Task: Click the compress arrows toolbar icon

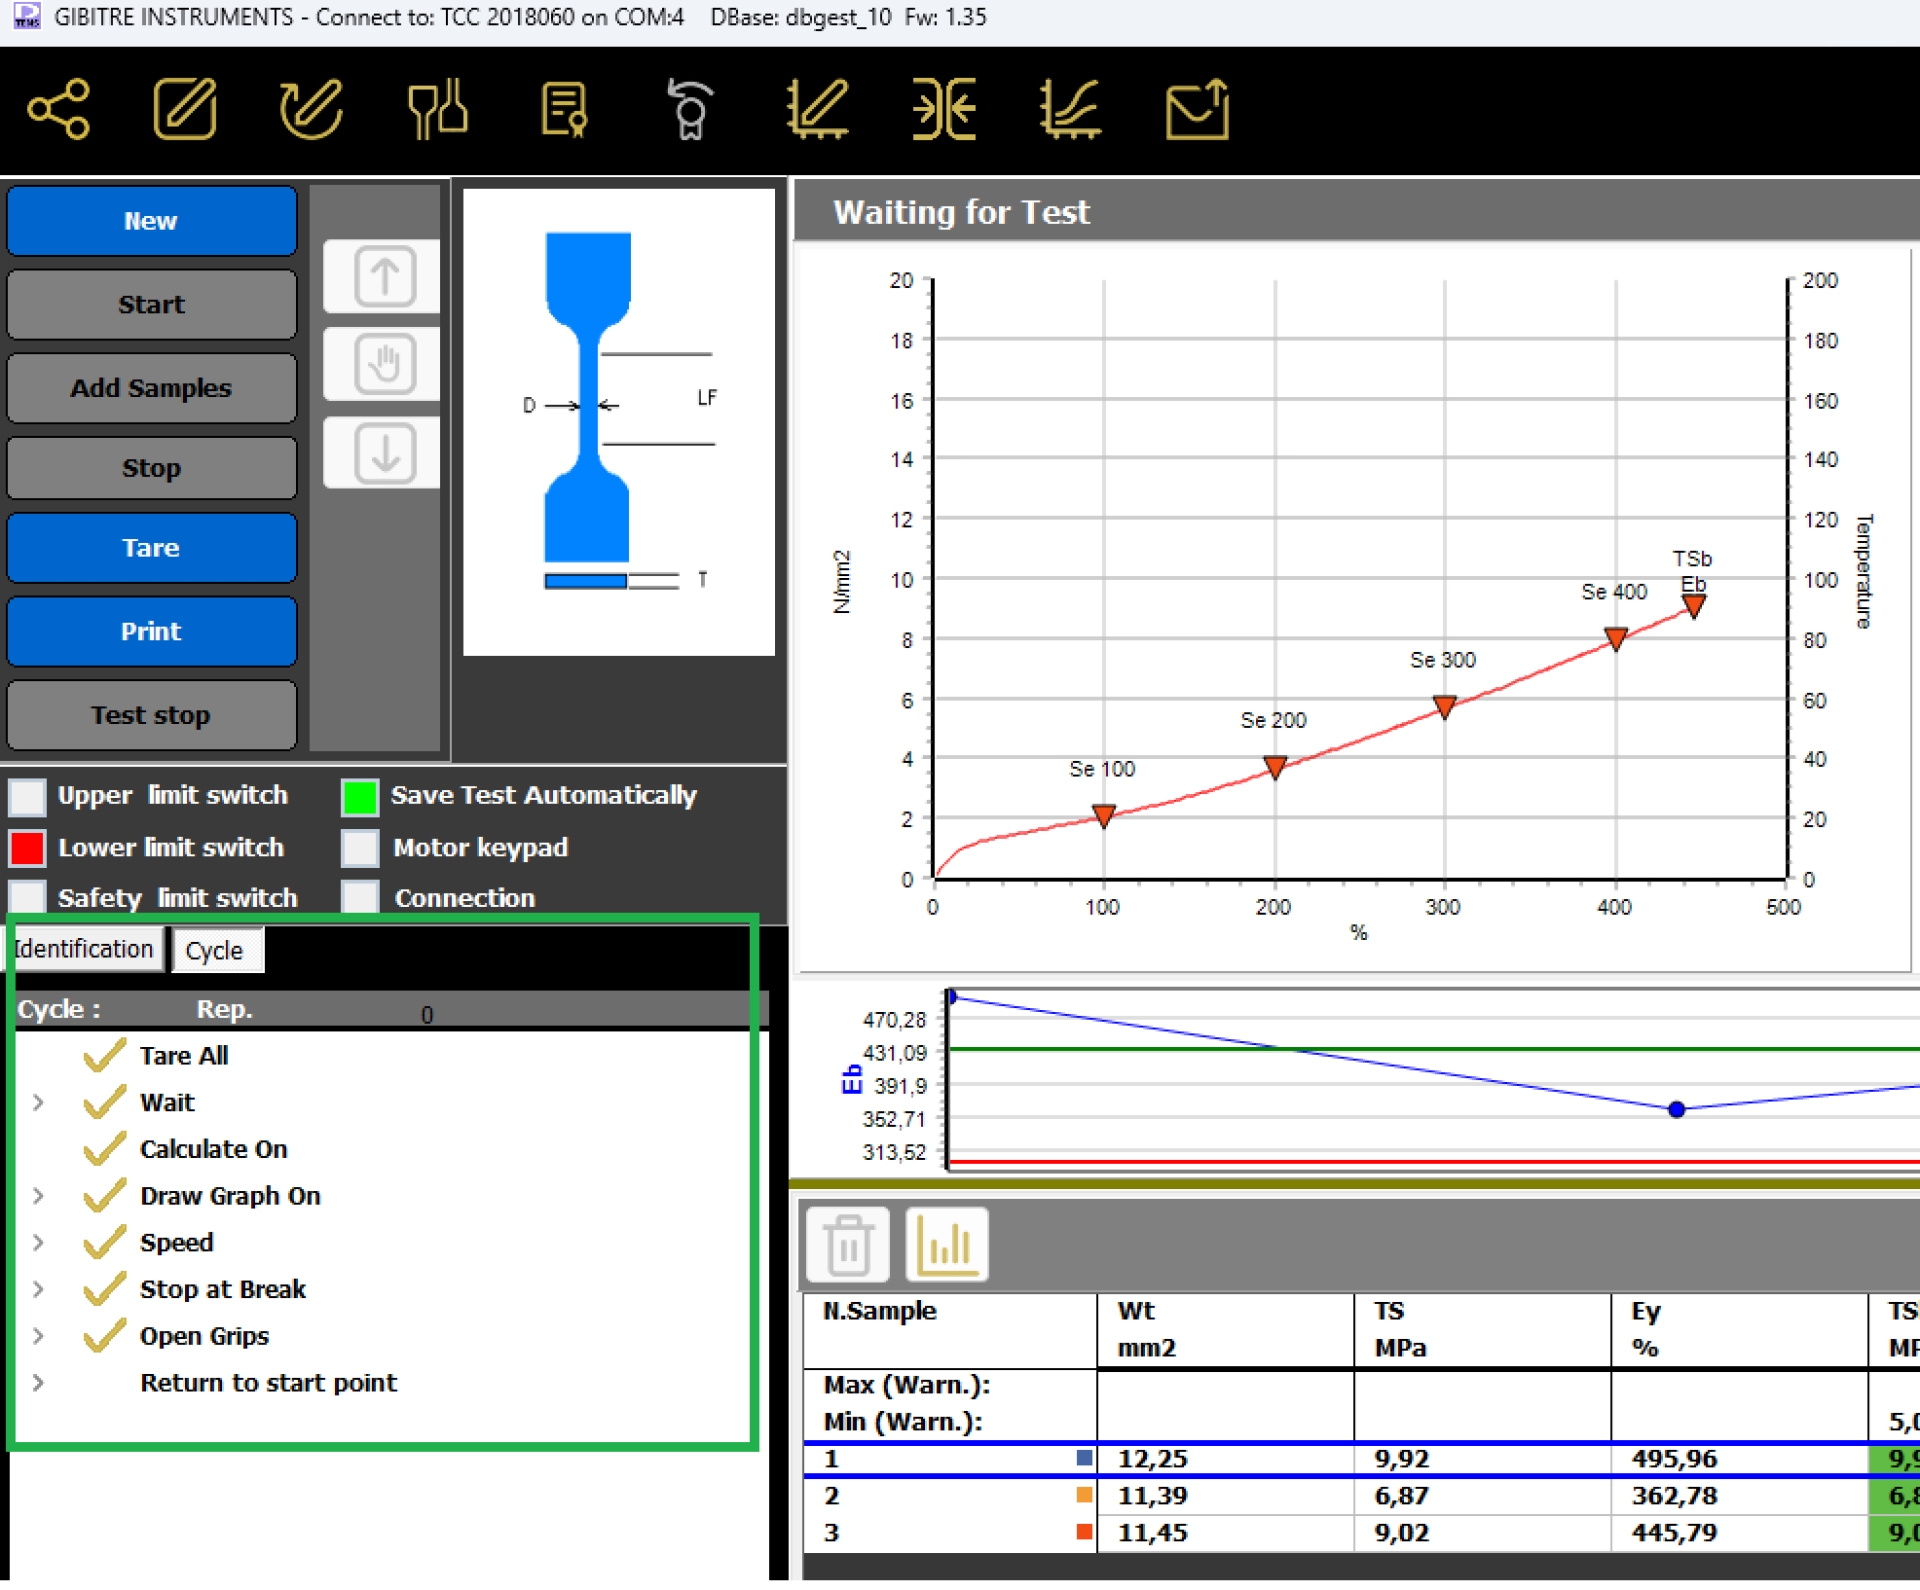Action: pos(943,109)
